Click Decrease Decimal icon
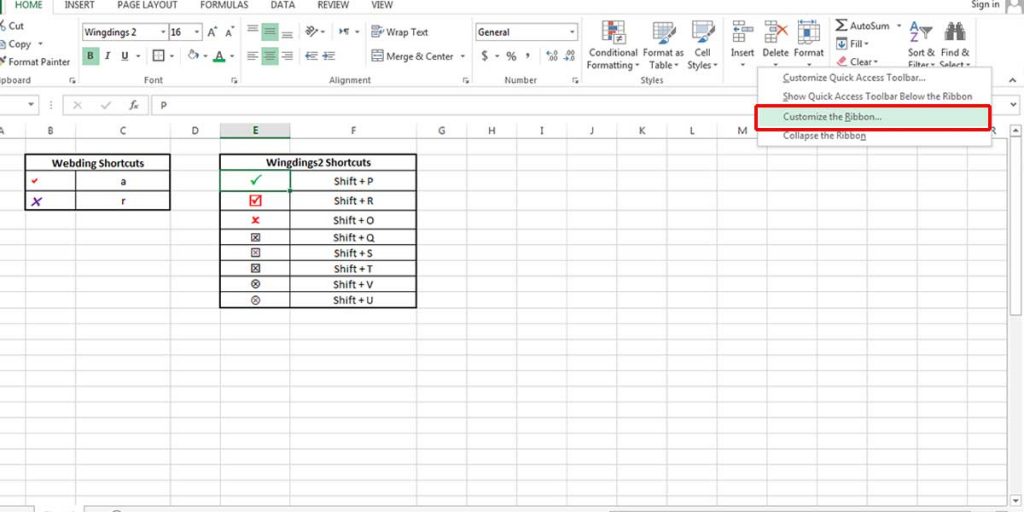This screenshot has width=1024, height=512. 569,56
